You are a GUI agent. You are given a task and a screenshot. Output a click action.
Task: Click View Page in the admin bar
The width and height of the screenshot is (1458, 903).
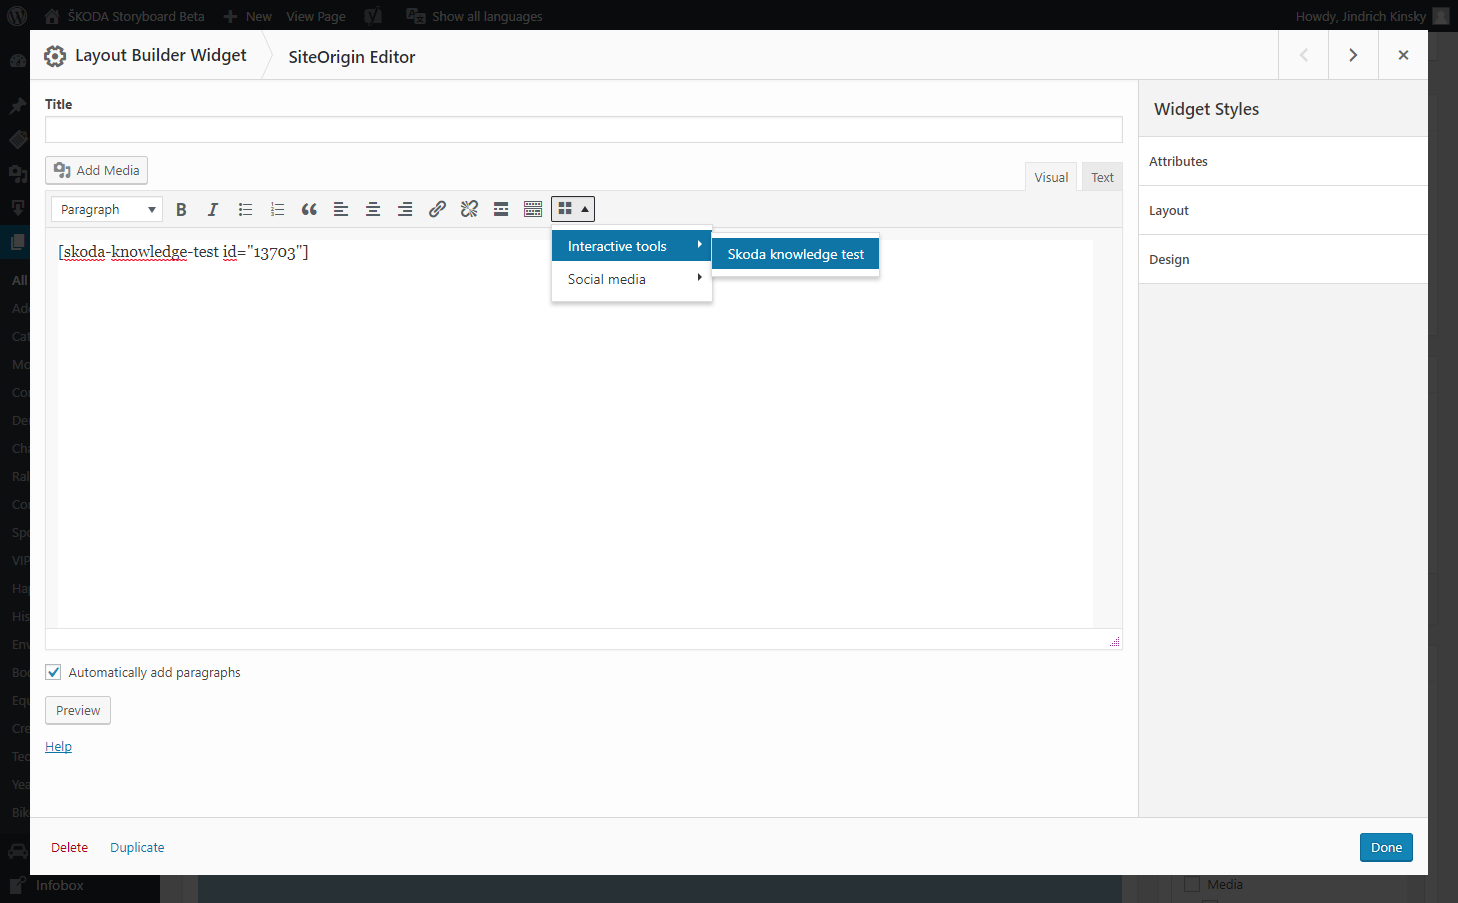click(316, 16)
